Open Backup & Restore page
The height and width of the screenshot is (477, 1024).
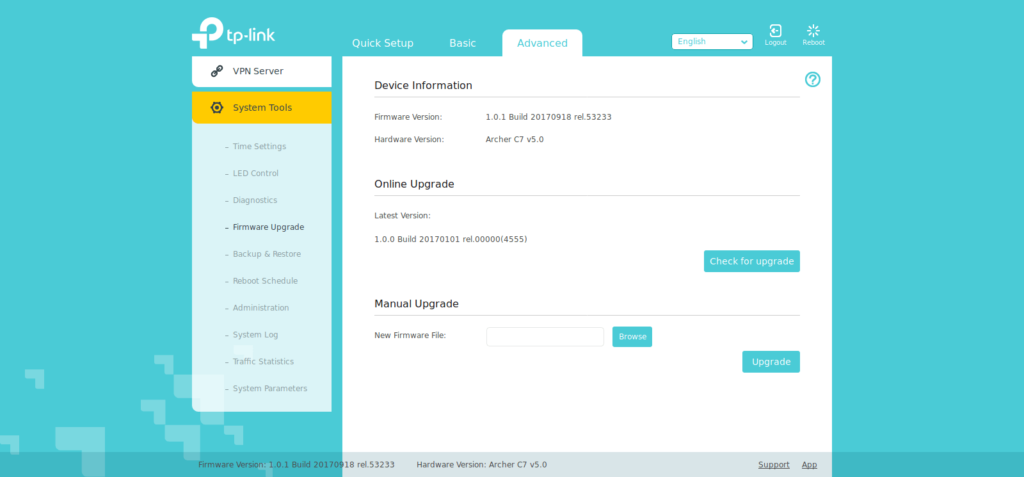pyautogui.click(x=266, y=254)
